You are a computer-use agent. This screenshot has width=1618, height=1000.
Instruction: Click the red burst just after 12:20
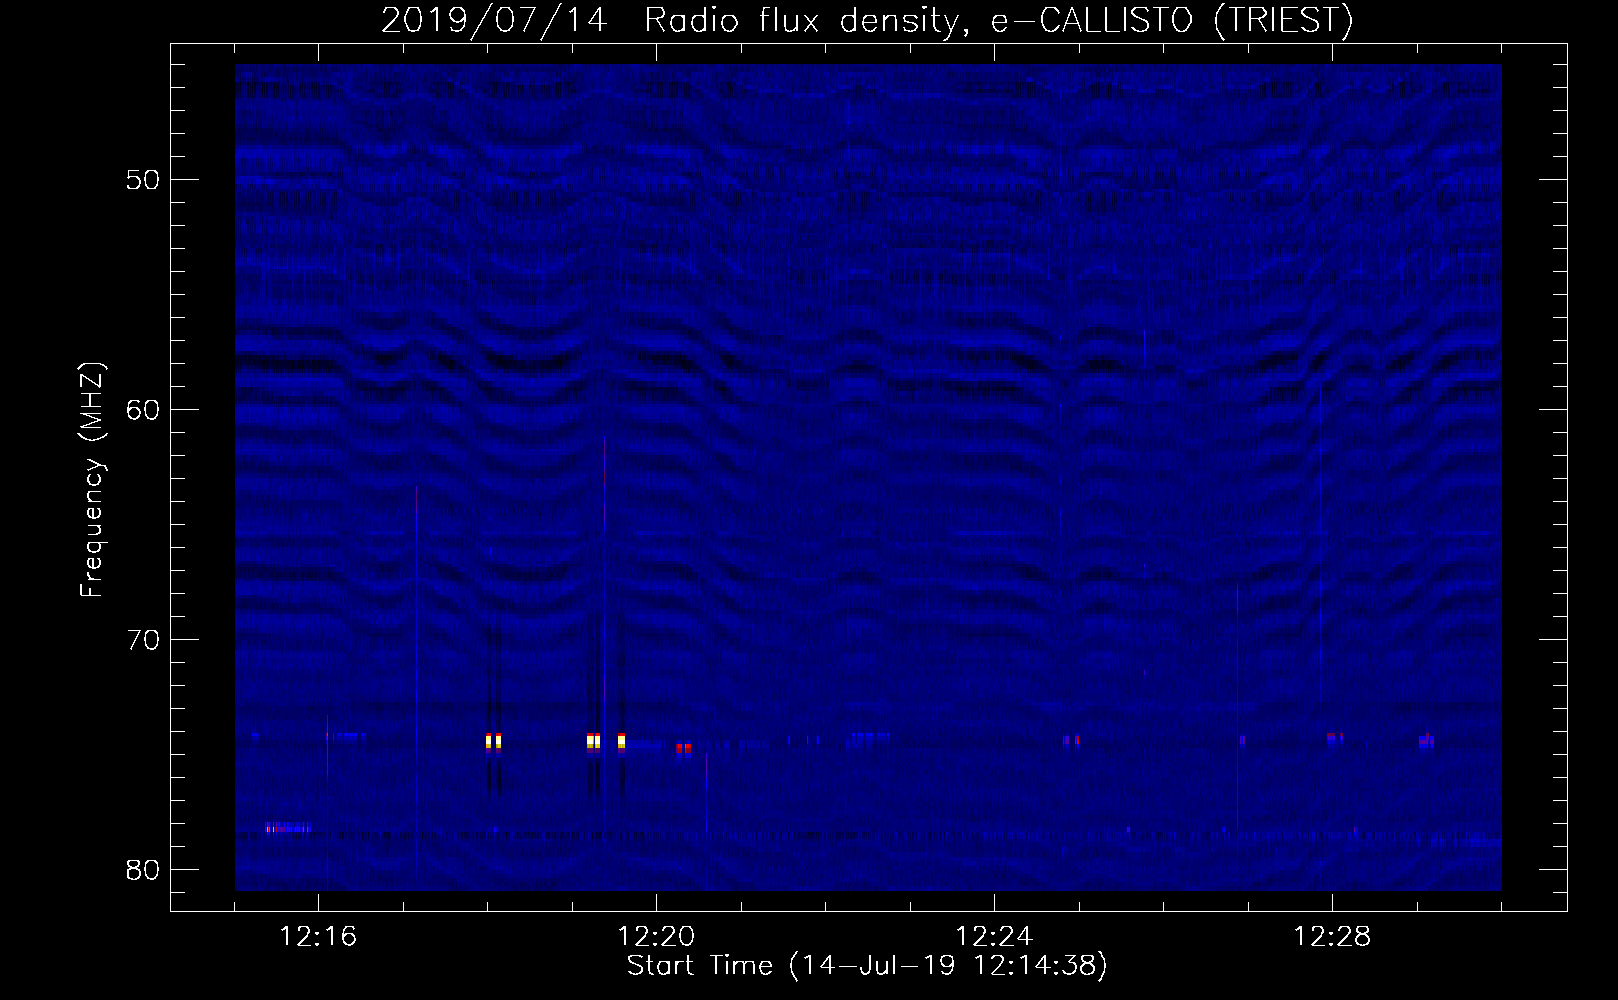pyautogui.click(x=683, y=747)
